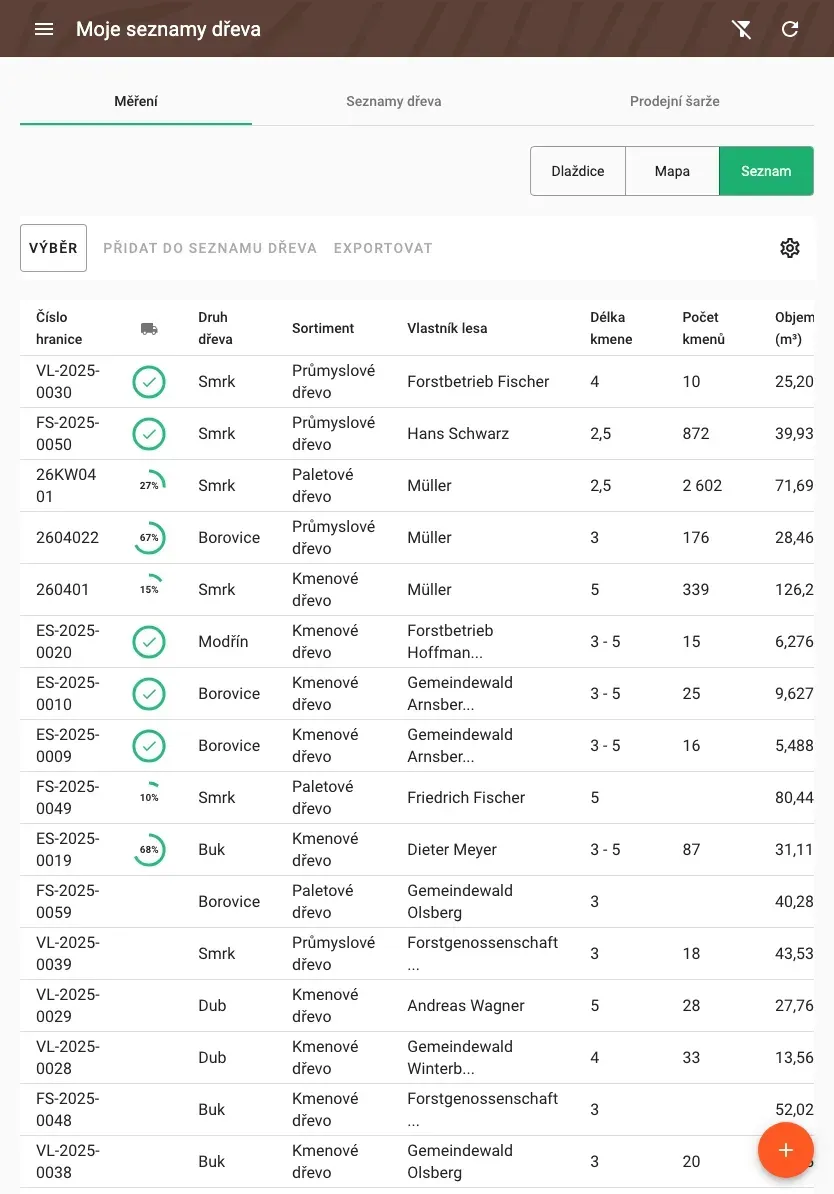Screen dimensions: 834x1194
Task: Refresh the wood lists page
Action: 790,29
